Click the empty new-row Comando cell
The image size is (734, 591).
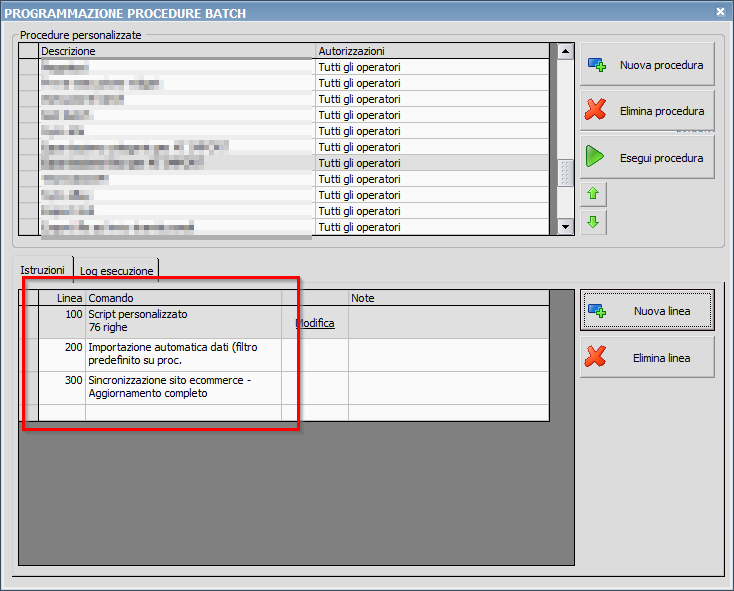[184, 412]
